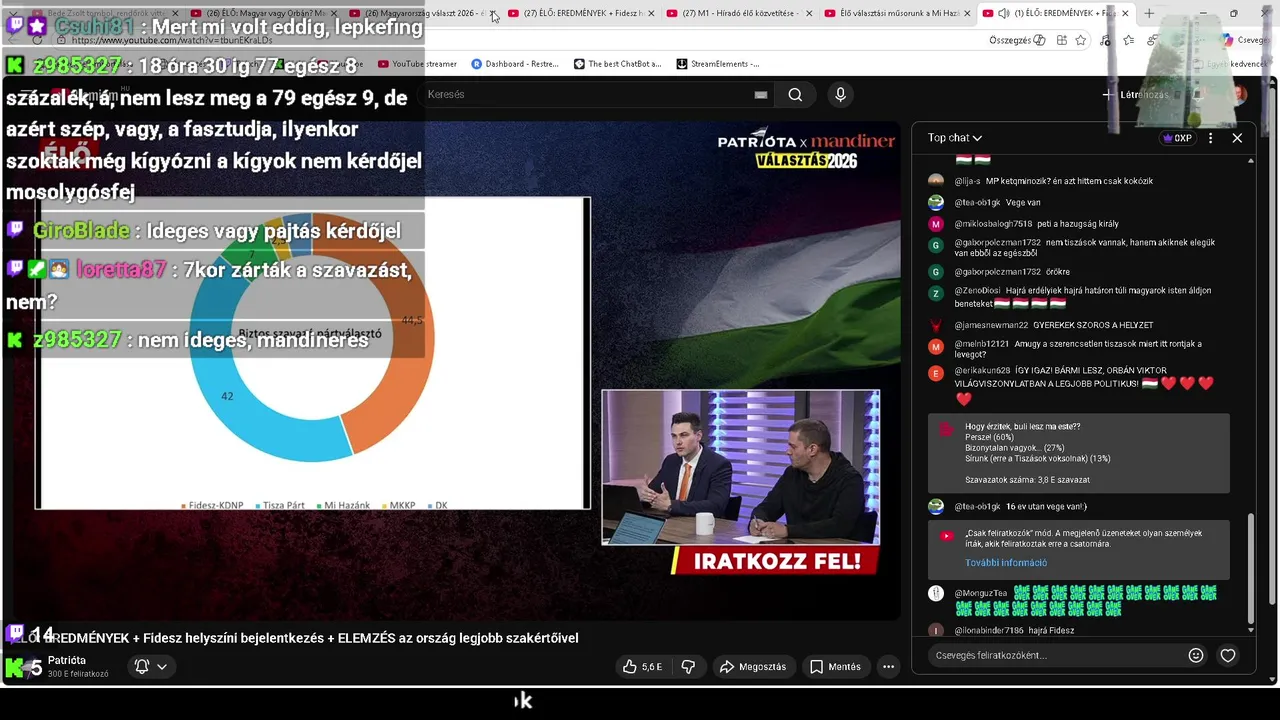
Task: Close the live chat panel with X
Action: click(1237, 138)
